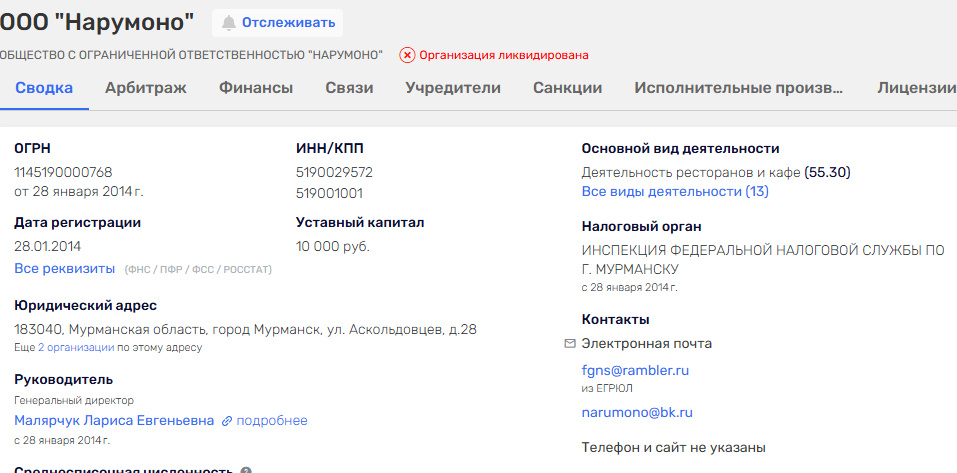Click the Отслеживать button
957x473 pixels.
[278, 23]
